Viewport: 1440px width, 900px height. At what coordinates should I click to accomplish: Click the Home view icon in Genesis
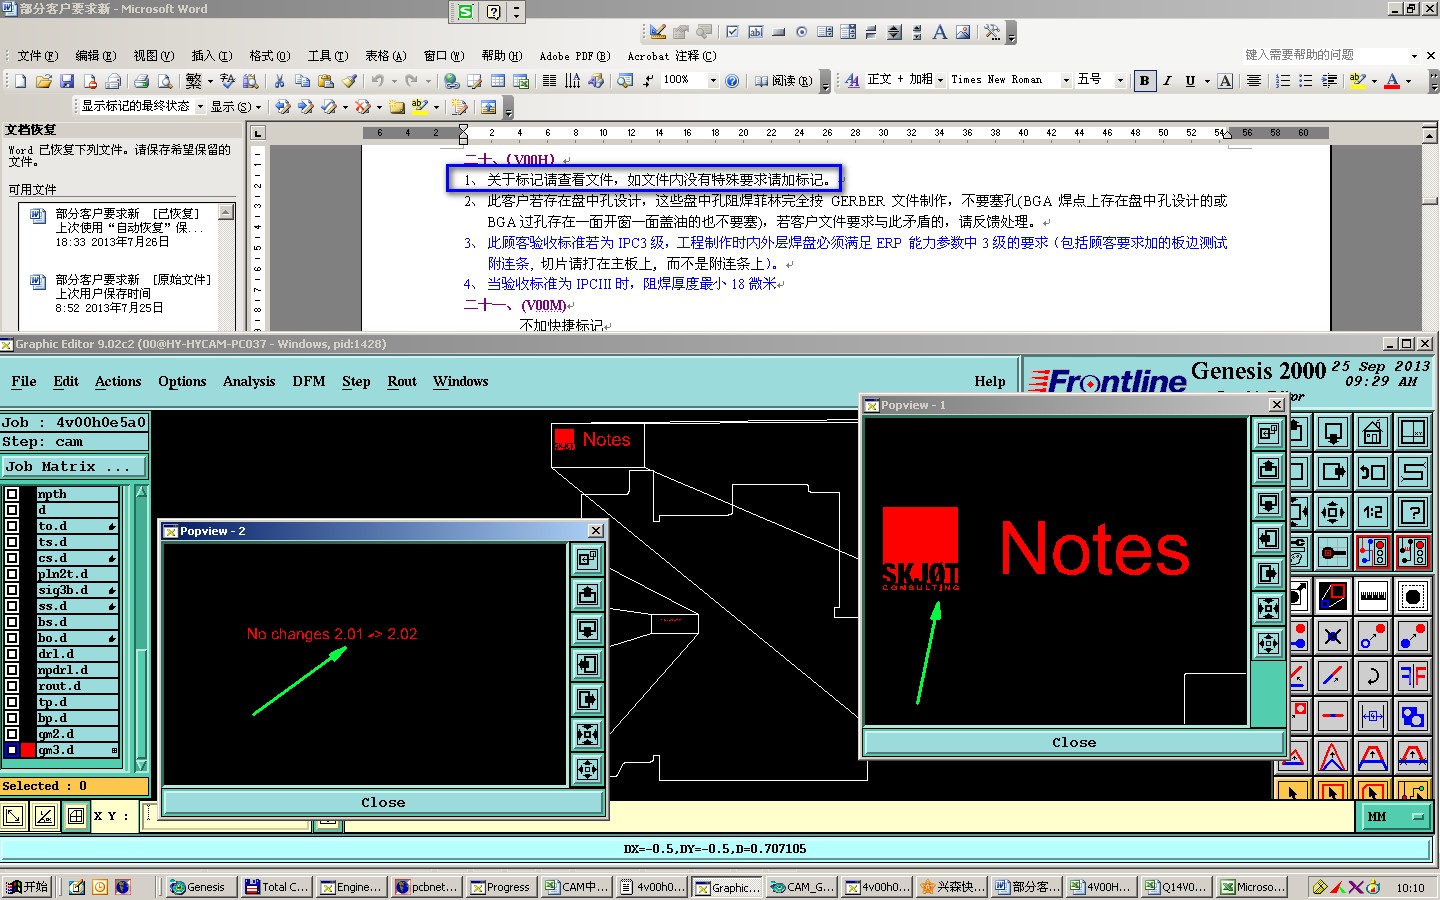pyautogui.click(x=1372, y=432)
